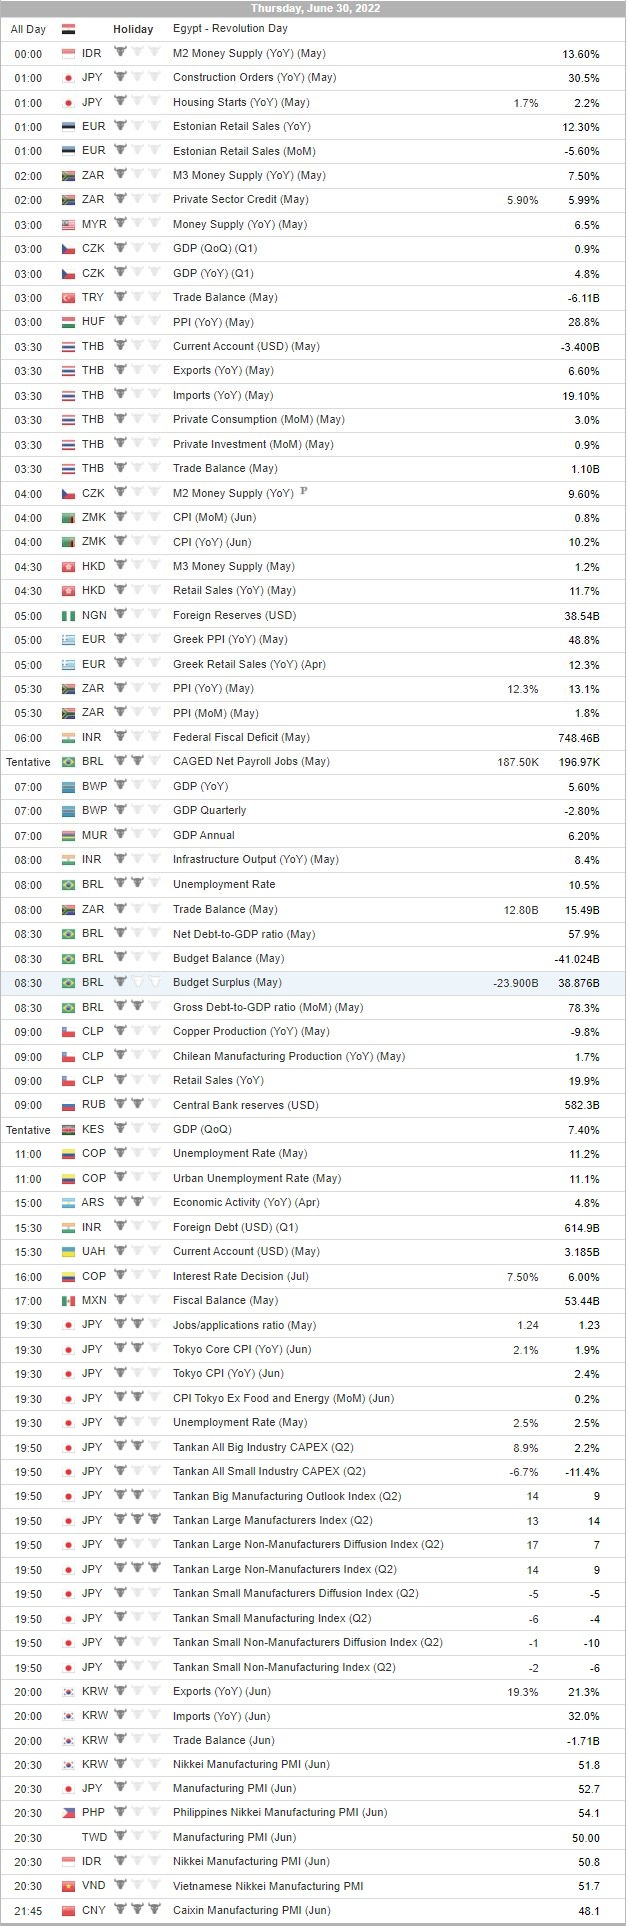Open the Jobs/applications ratio (May) event
The height and width of the screenshot is (1926, 630).
[x=244, y=1325]
